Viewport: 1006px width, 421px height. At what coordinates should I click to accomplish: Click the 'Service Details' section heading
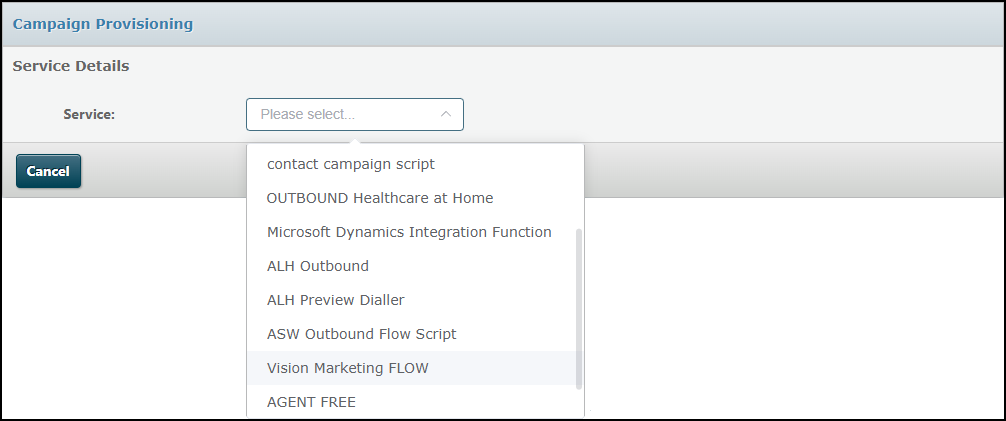[71, 67]
